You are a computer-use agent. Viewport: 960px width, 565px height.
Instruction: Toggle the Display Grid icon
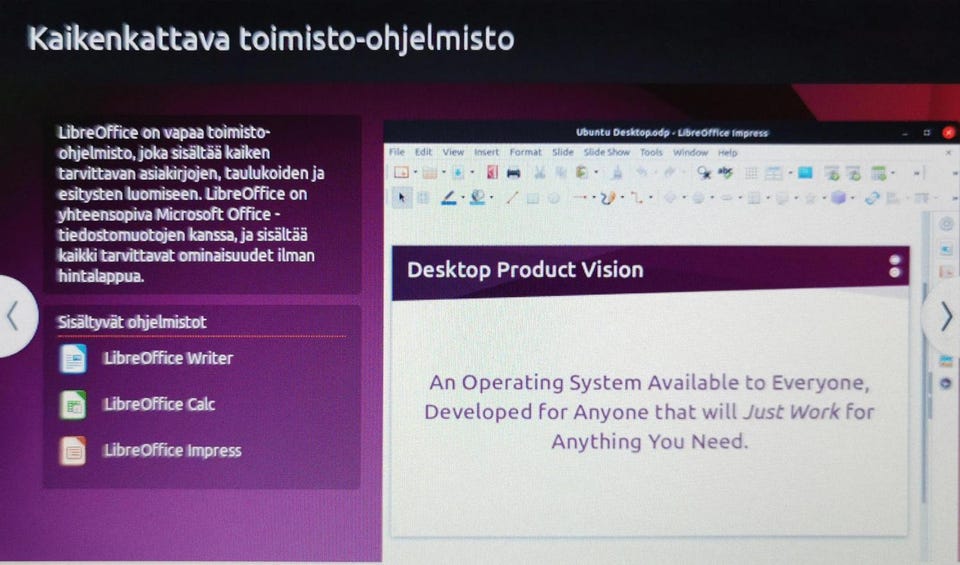[751, 174]
